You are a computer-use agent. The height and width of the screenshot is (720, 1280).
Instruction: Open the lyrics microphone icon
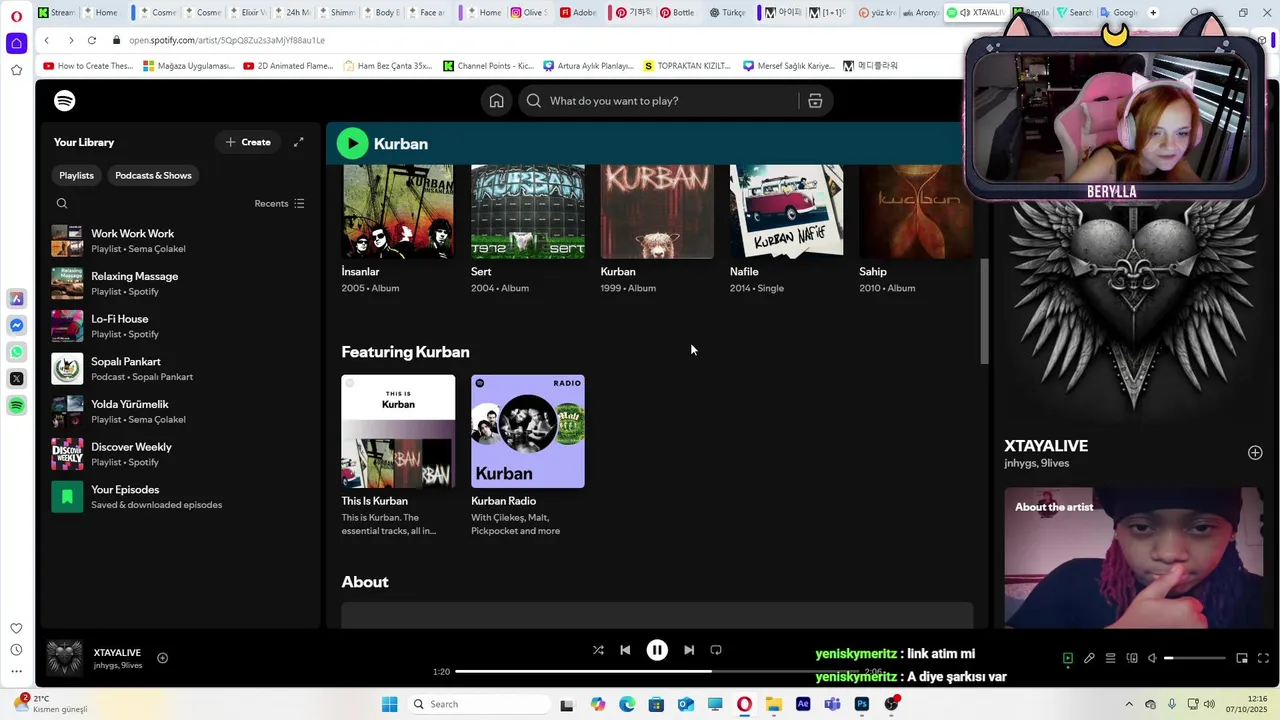coord(1089,658)
